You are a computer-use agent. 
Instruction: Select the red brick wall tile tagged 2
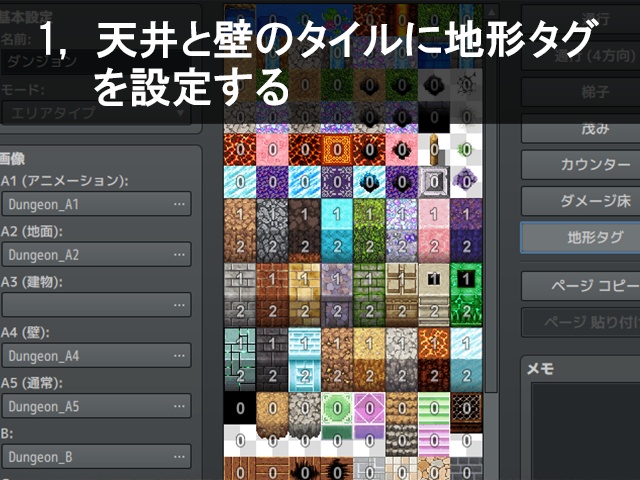(272, 311)
